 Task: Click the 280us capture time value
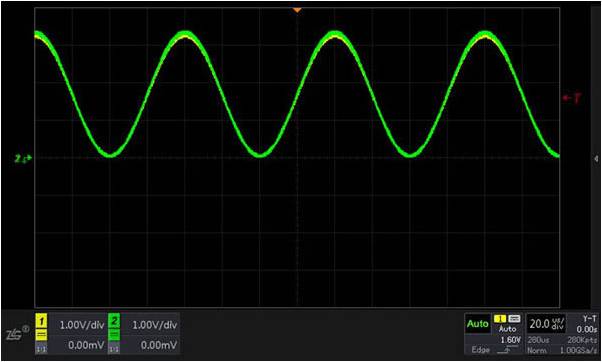[x=538, y=340]
